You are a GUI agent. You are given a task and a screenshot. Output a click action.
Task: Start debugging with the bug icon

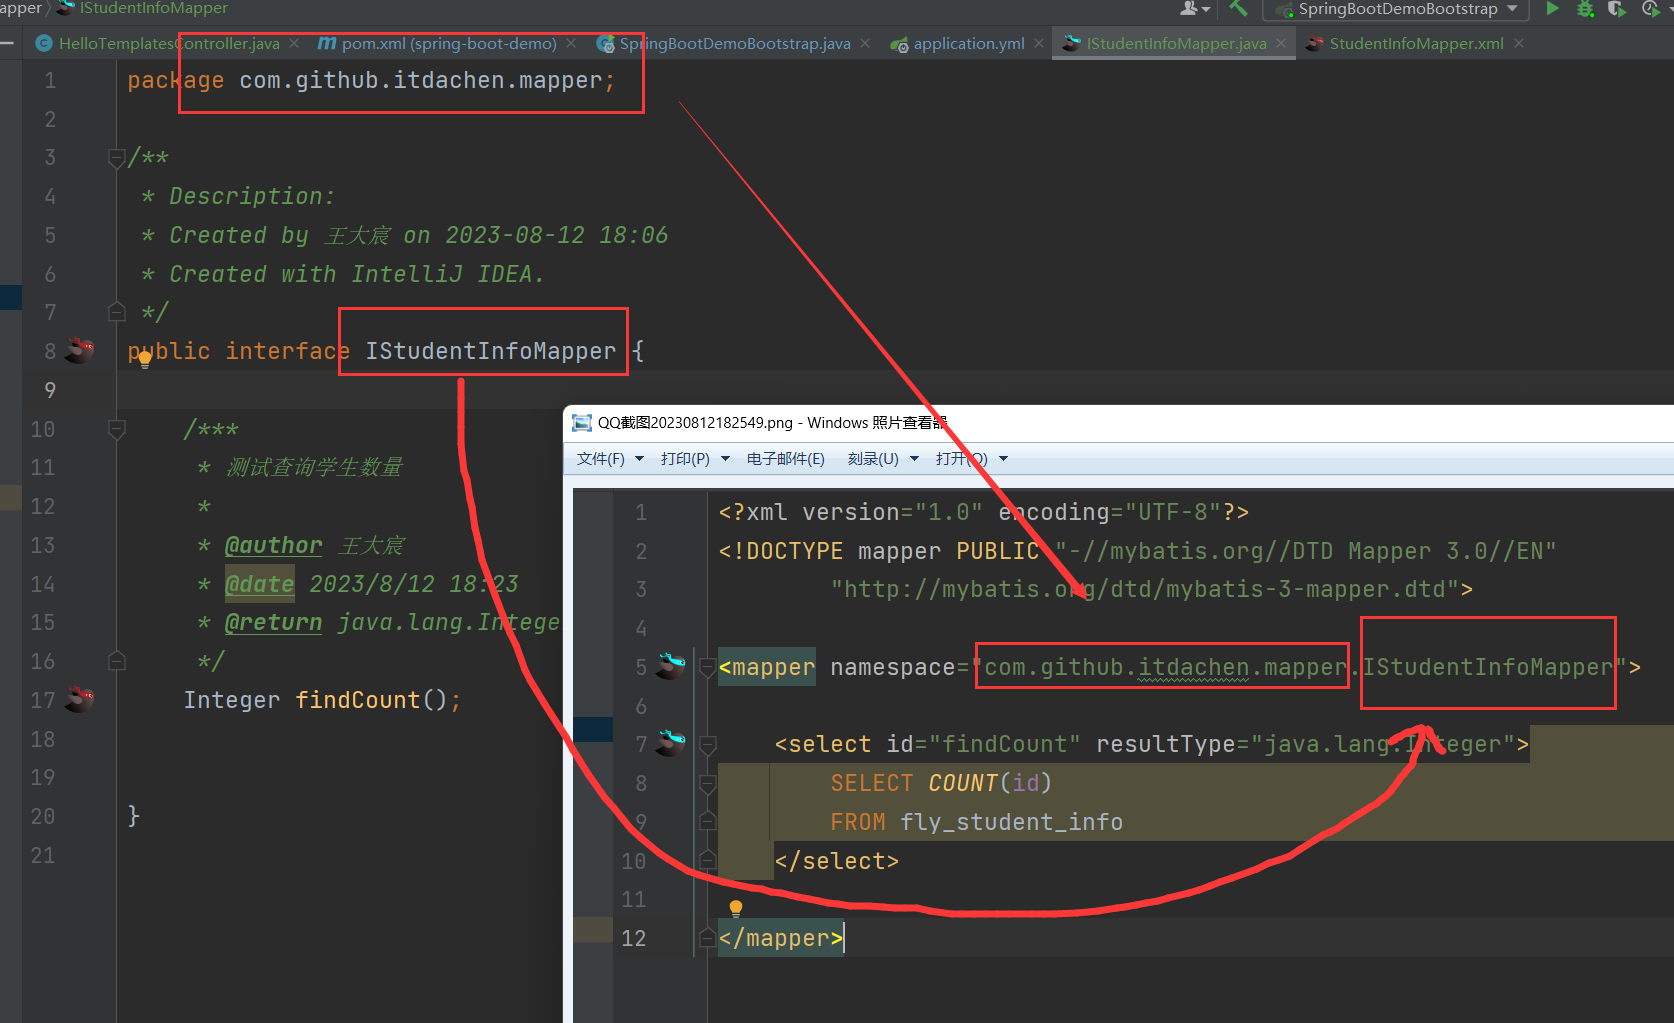pyautogui.click(x=1585, y=9)
